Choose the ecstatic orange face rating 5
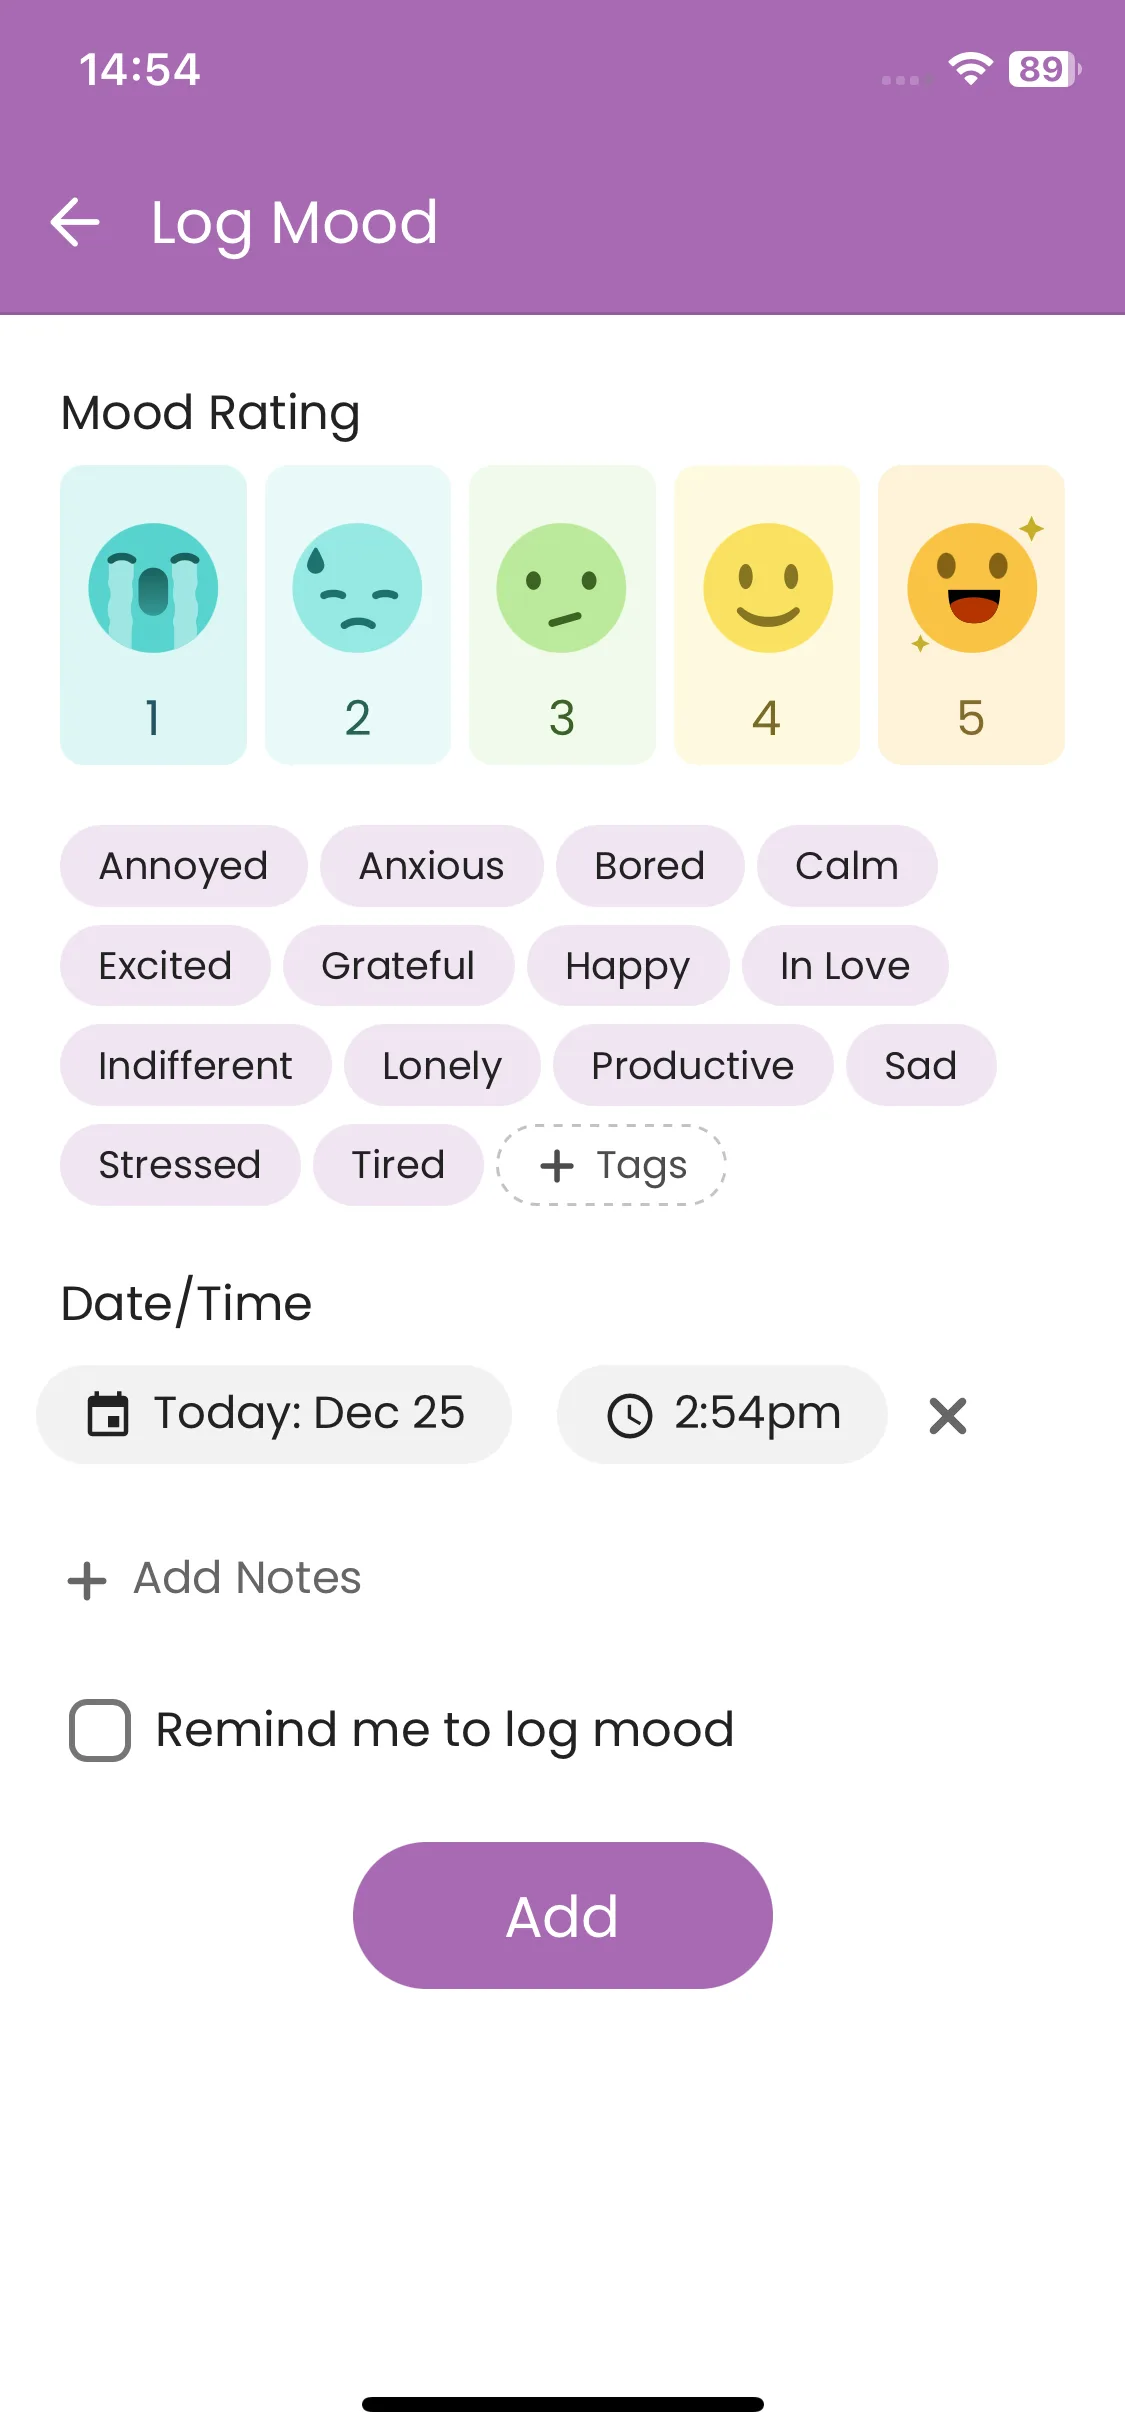Image resolution: width=1125 pixels, height=2436 pixels. [971, 614]
